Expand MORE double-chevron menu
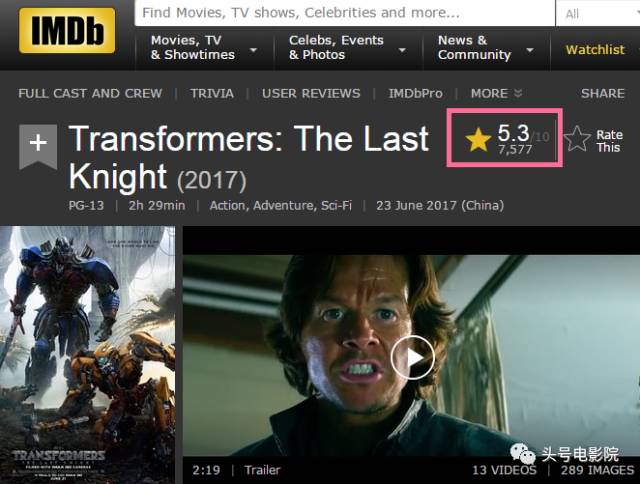Screen dimensions: 640x484 (x=496, y=93)
